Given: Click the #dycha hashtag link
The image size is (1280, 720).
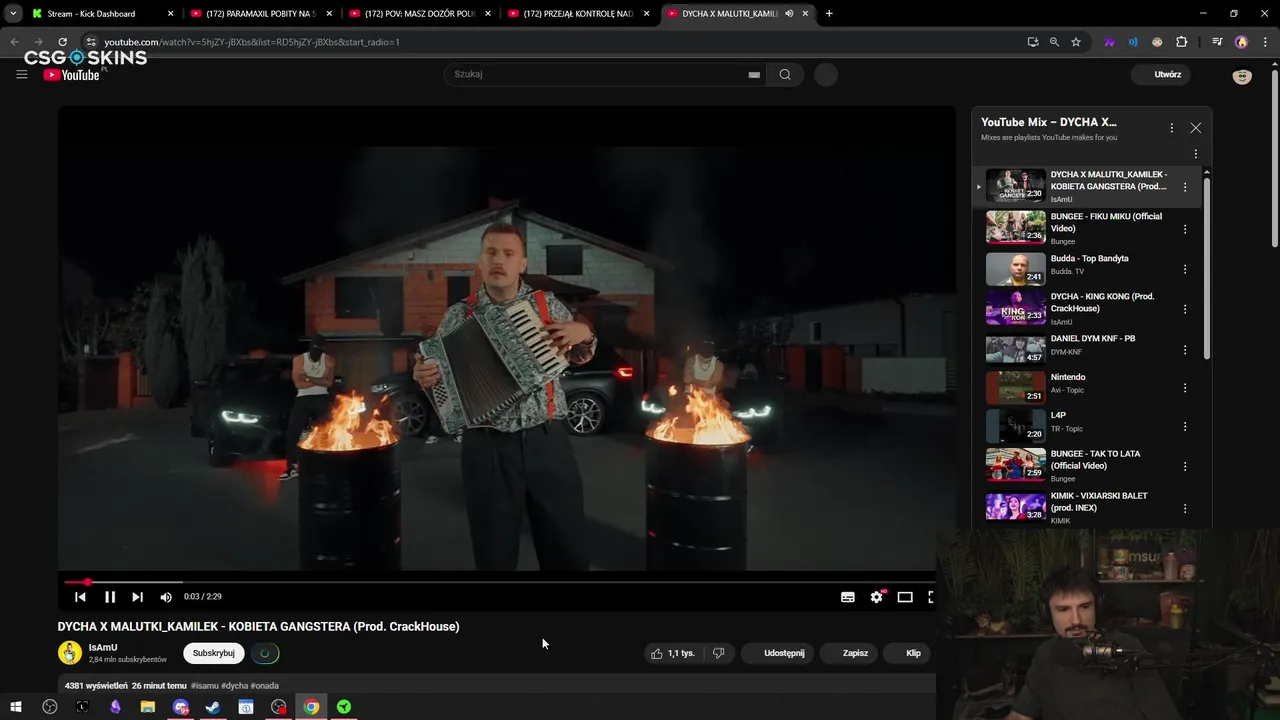Looking at the screenshot, I should (x=234, y=686).
